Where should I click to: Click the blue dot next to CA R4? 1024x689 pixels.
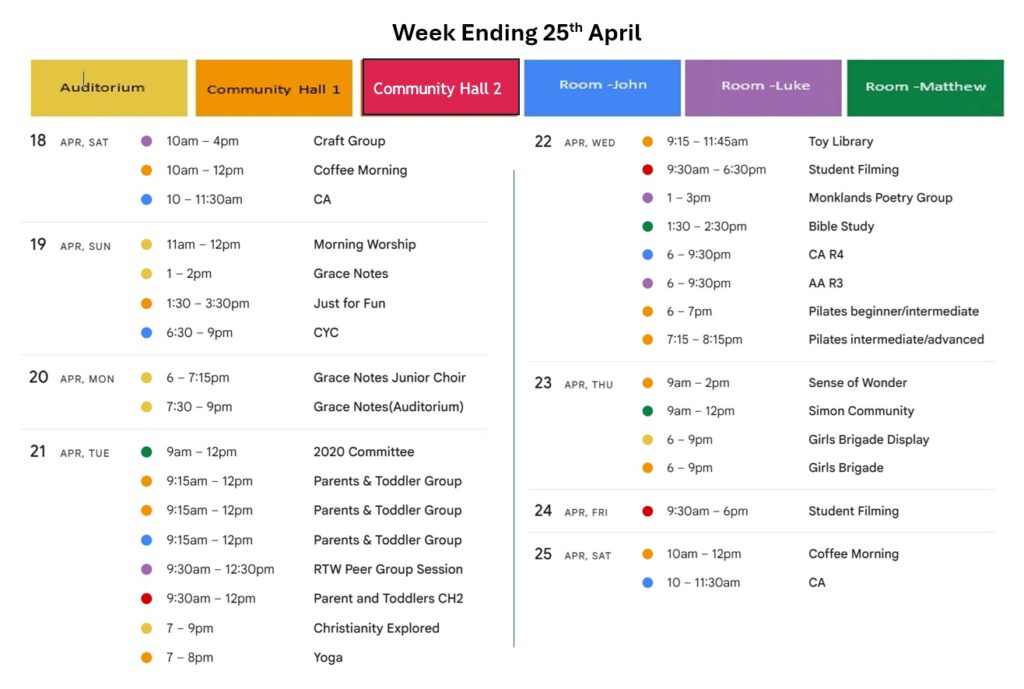648,255
